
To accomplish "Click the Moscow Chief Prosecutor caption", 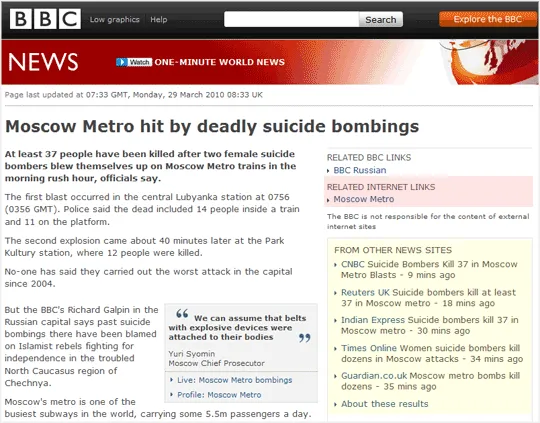I will tap(216, 363).
